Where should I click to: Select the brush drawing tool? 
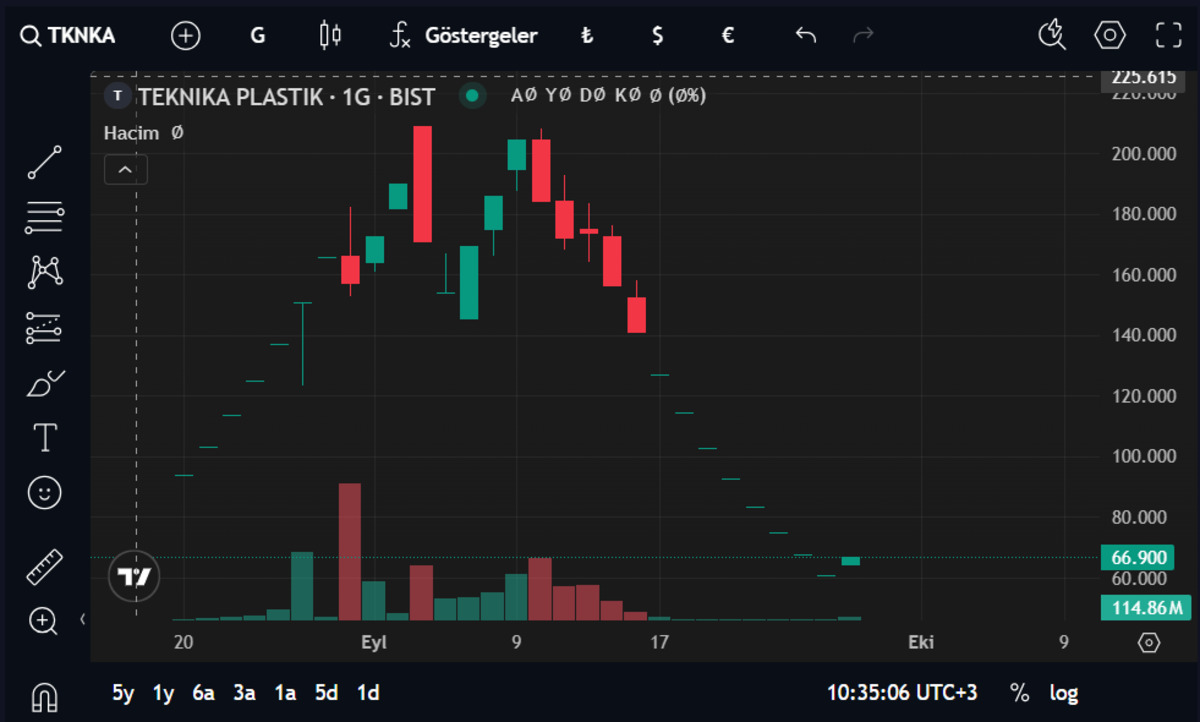coord(45,383)
